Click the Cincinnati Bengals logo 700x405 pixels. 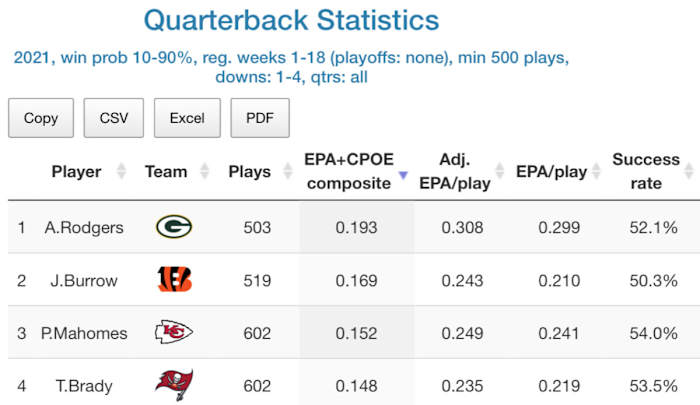pyautogui.click(x=174, y=280)
